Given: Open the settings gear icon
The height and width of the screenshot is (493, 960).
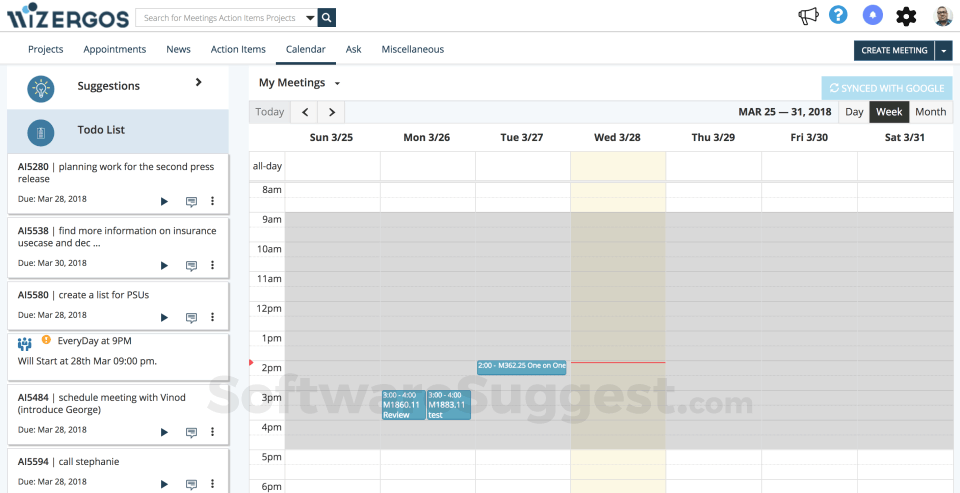Looking at the screenshot, I should tap(906, 16).
